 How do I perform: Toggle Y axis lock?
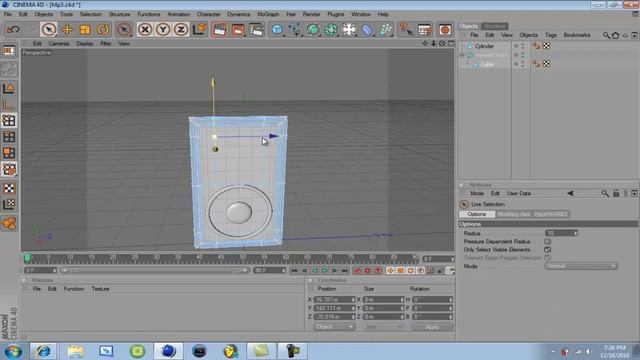(163, 29)
